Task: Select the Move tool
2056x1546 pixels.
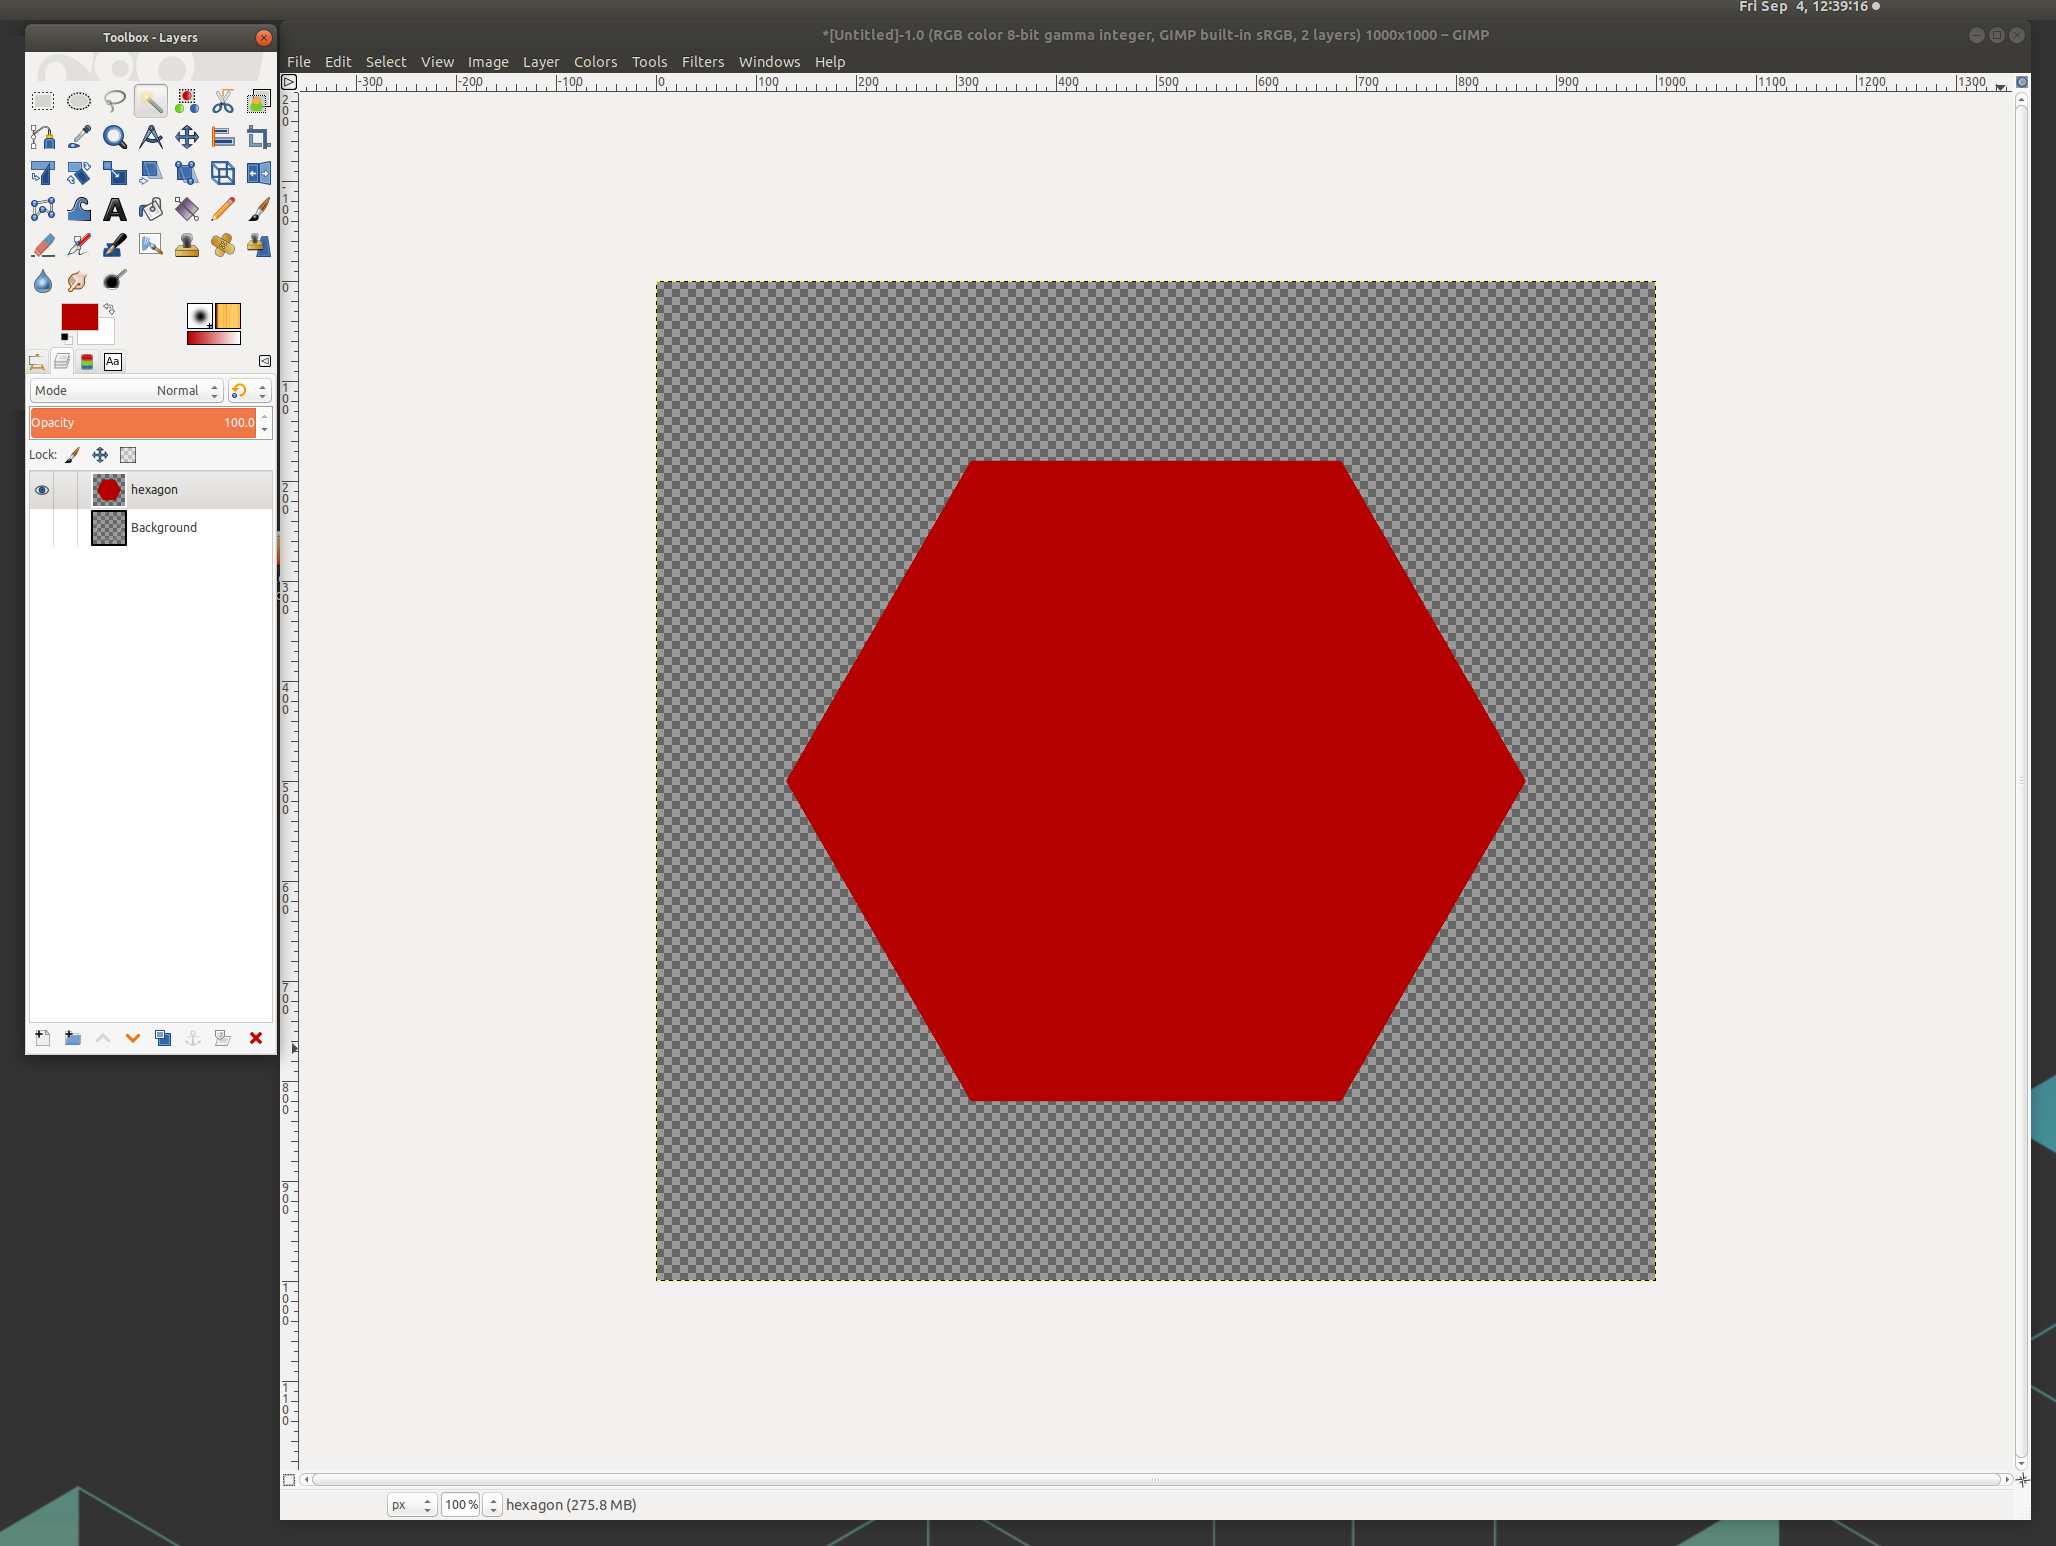Action: tap(187, 137)
